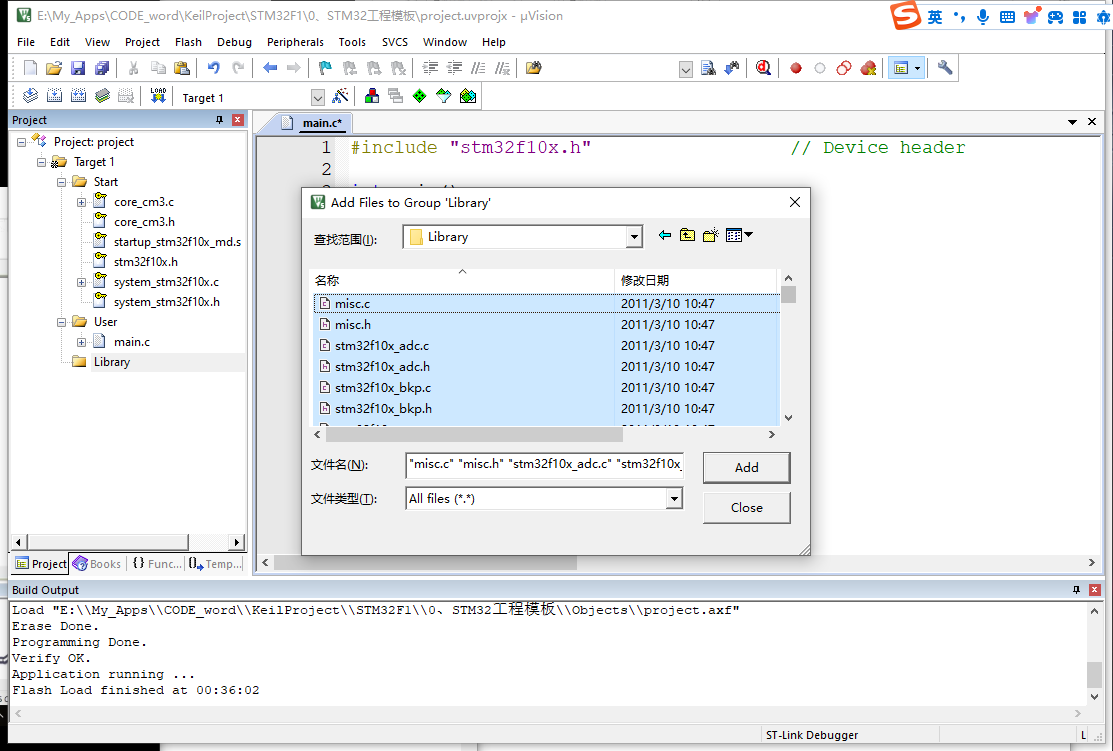This screenshot has width=1113, height=751.
Task: Select stm32f10x_bkp.h in the file list
Action: [383, 409]
